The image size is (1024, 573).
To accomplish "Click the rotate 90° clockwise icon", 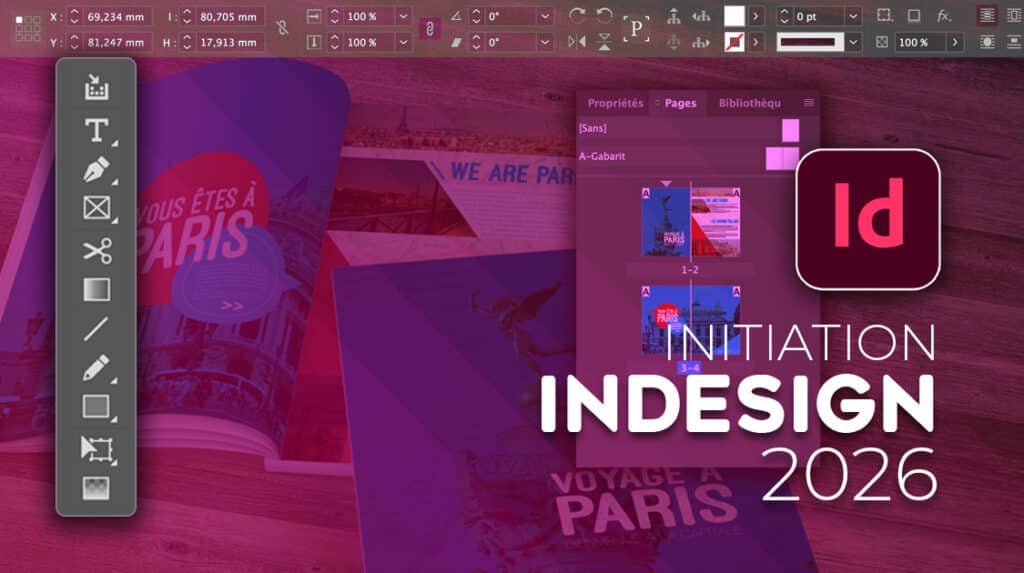I will [577, 16].
